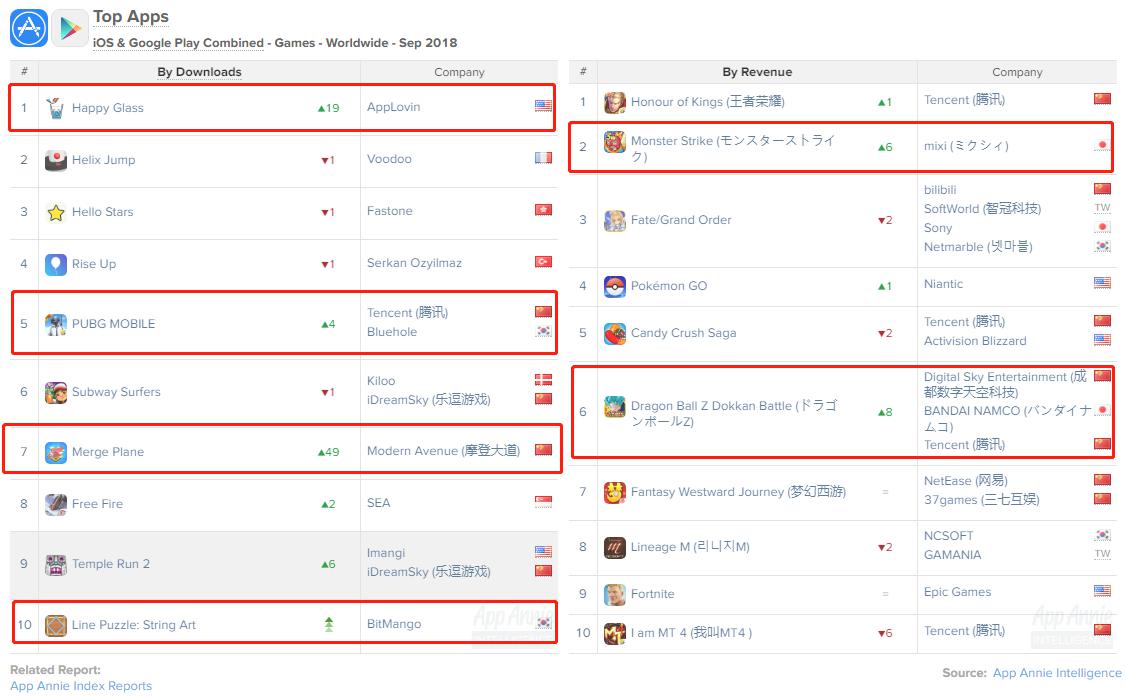
Task: Open the Google Play icon
Action: pyautogui.click(x=68, y=27)
